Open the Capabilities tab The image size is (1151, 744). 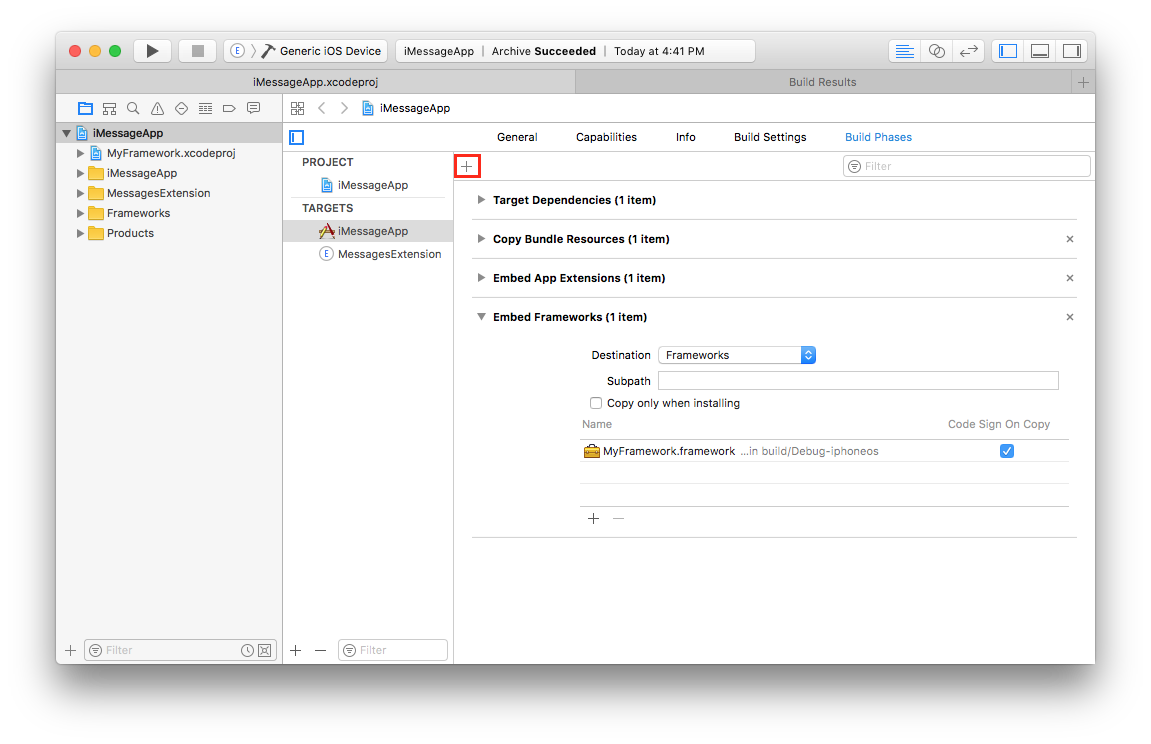click(x=606, y=137)
